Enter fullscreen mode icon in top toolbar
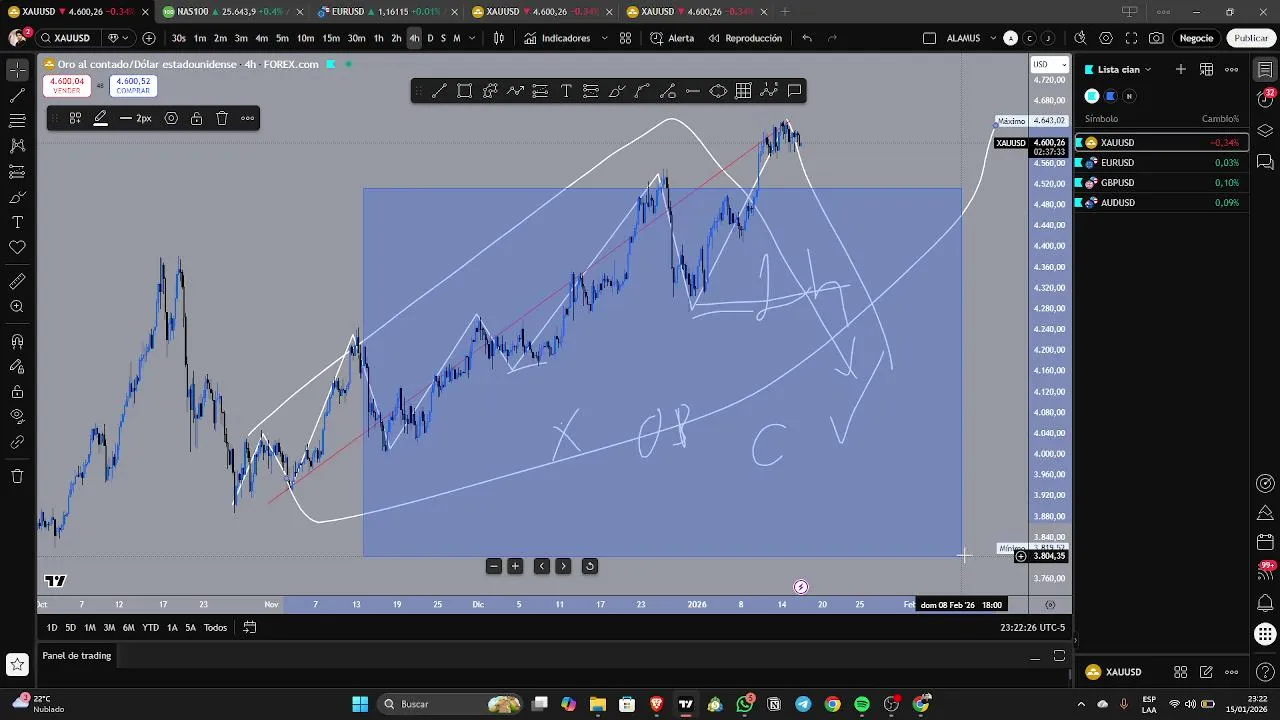1280x720 pixels. click(x=1131, y=38)
